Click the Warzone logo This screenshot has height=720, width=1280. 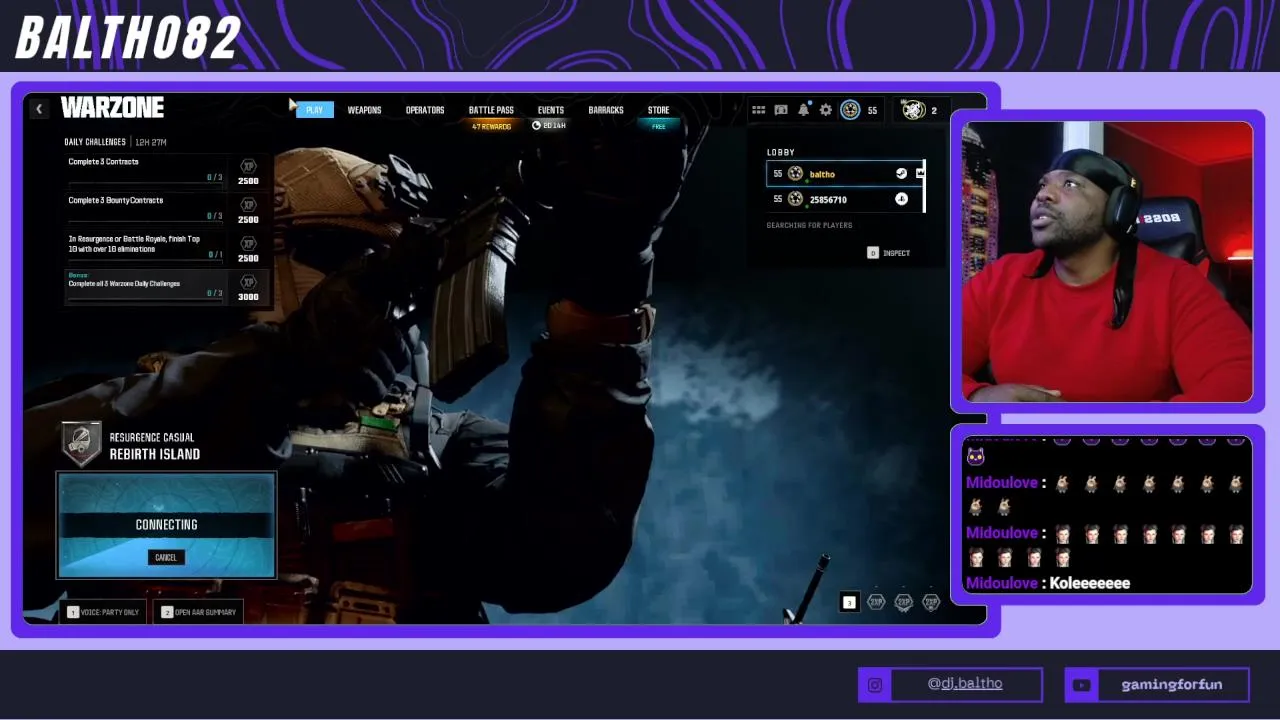(x=112, y=107)
